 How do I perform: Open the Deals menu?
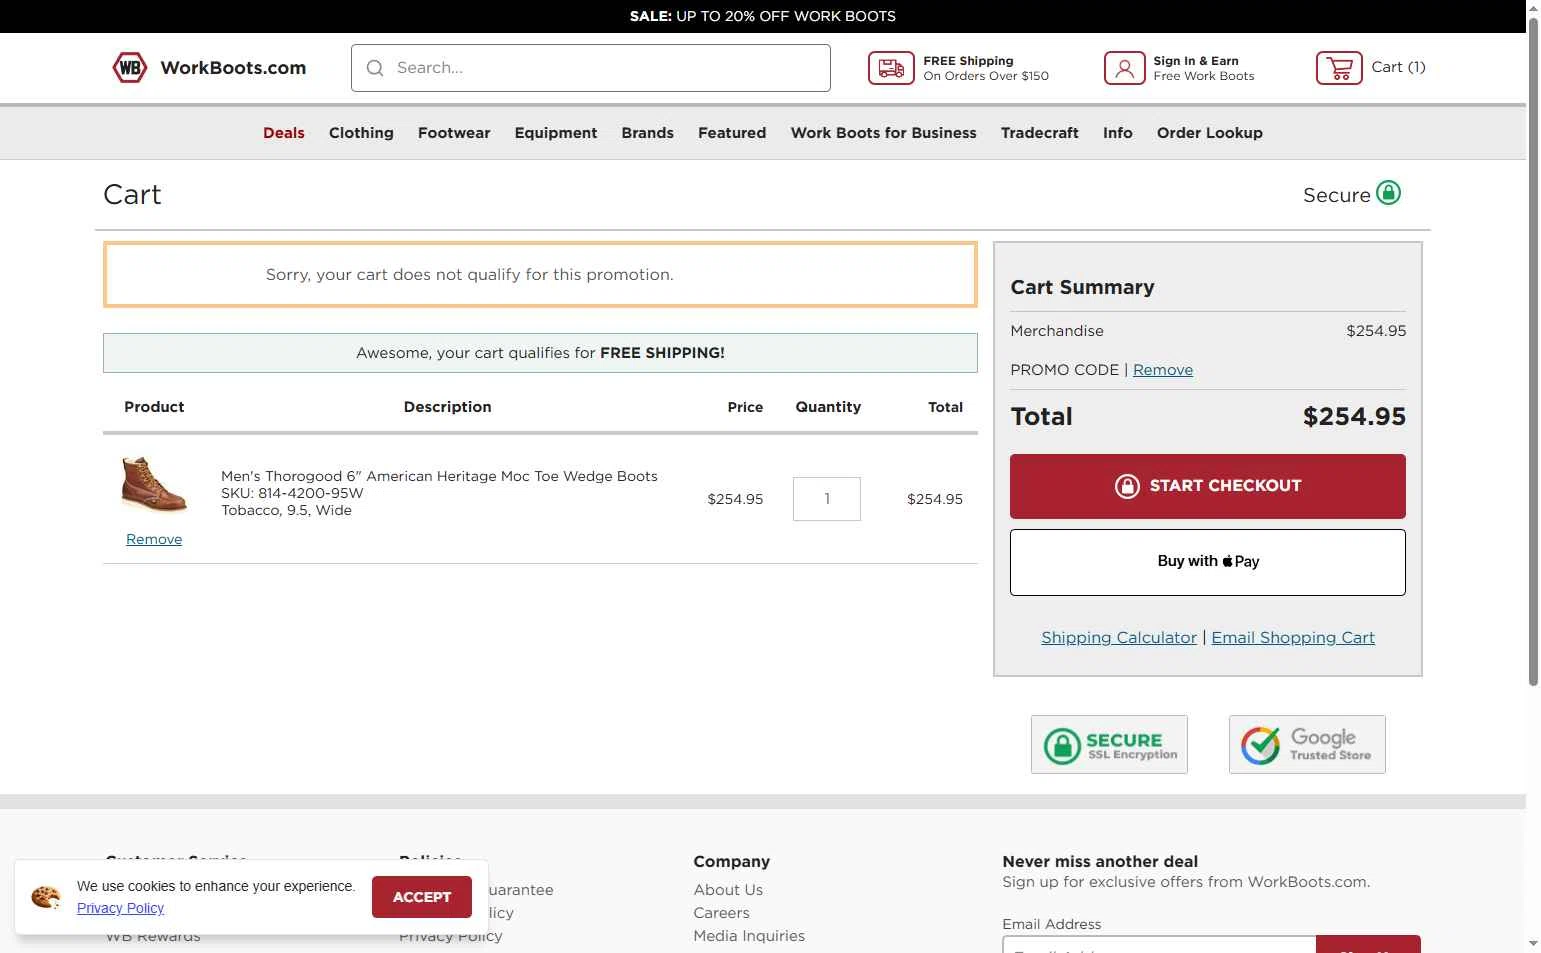coord(284,133)
